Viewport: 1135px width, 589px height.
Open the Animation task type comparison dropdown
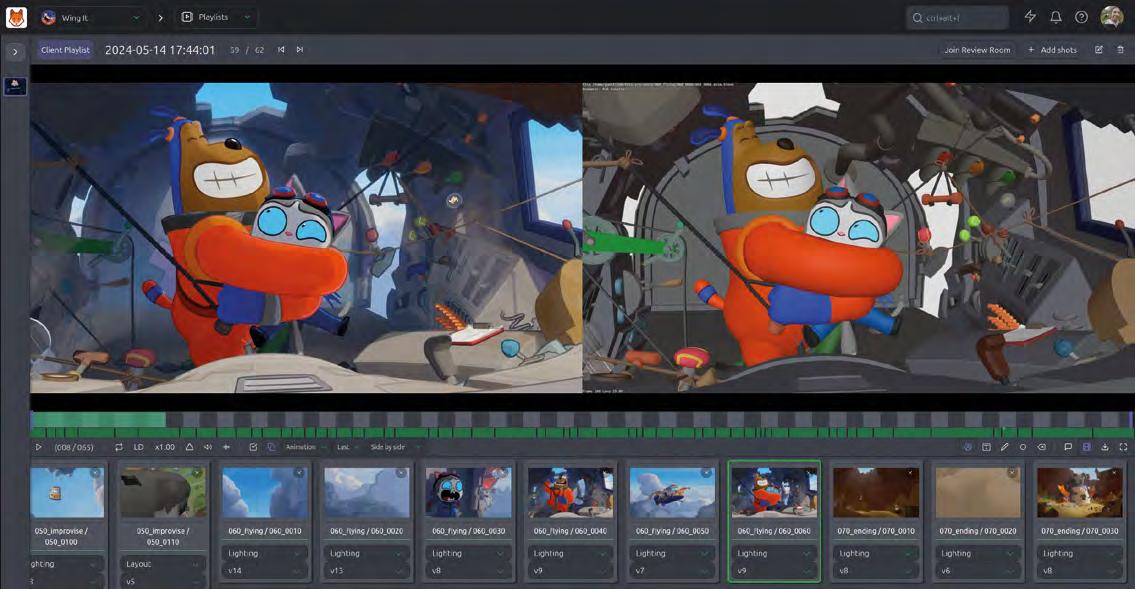tap(305, 447)
